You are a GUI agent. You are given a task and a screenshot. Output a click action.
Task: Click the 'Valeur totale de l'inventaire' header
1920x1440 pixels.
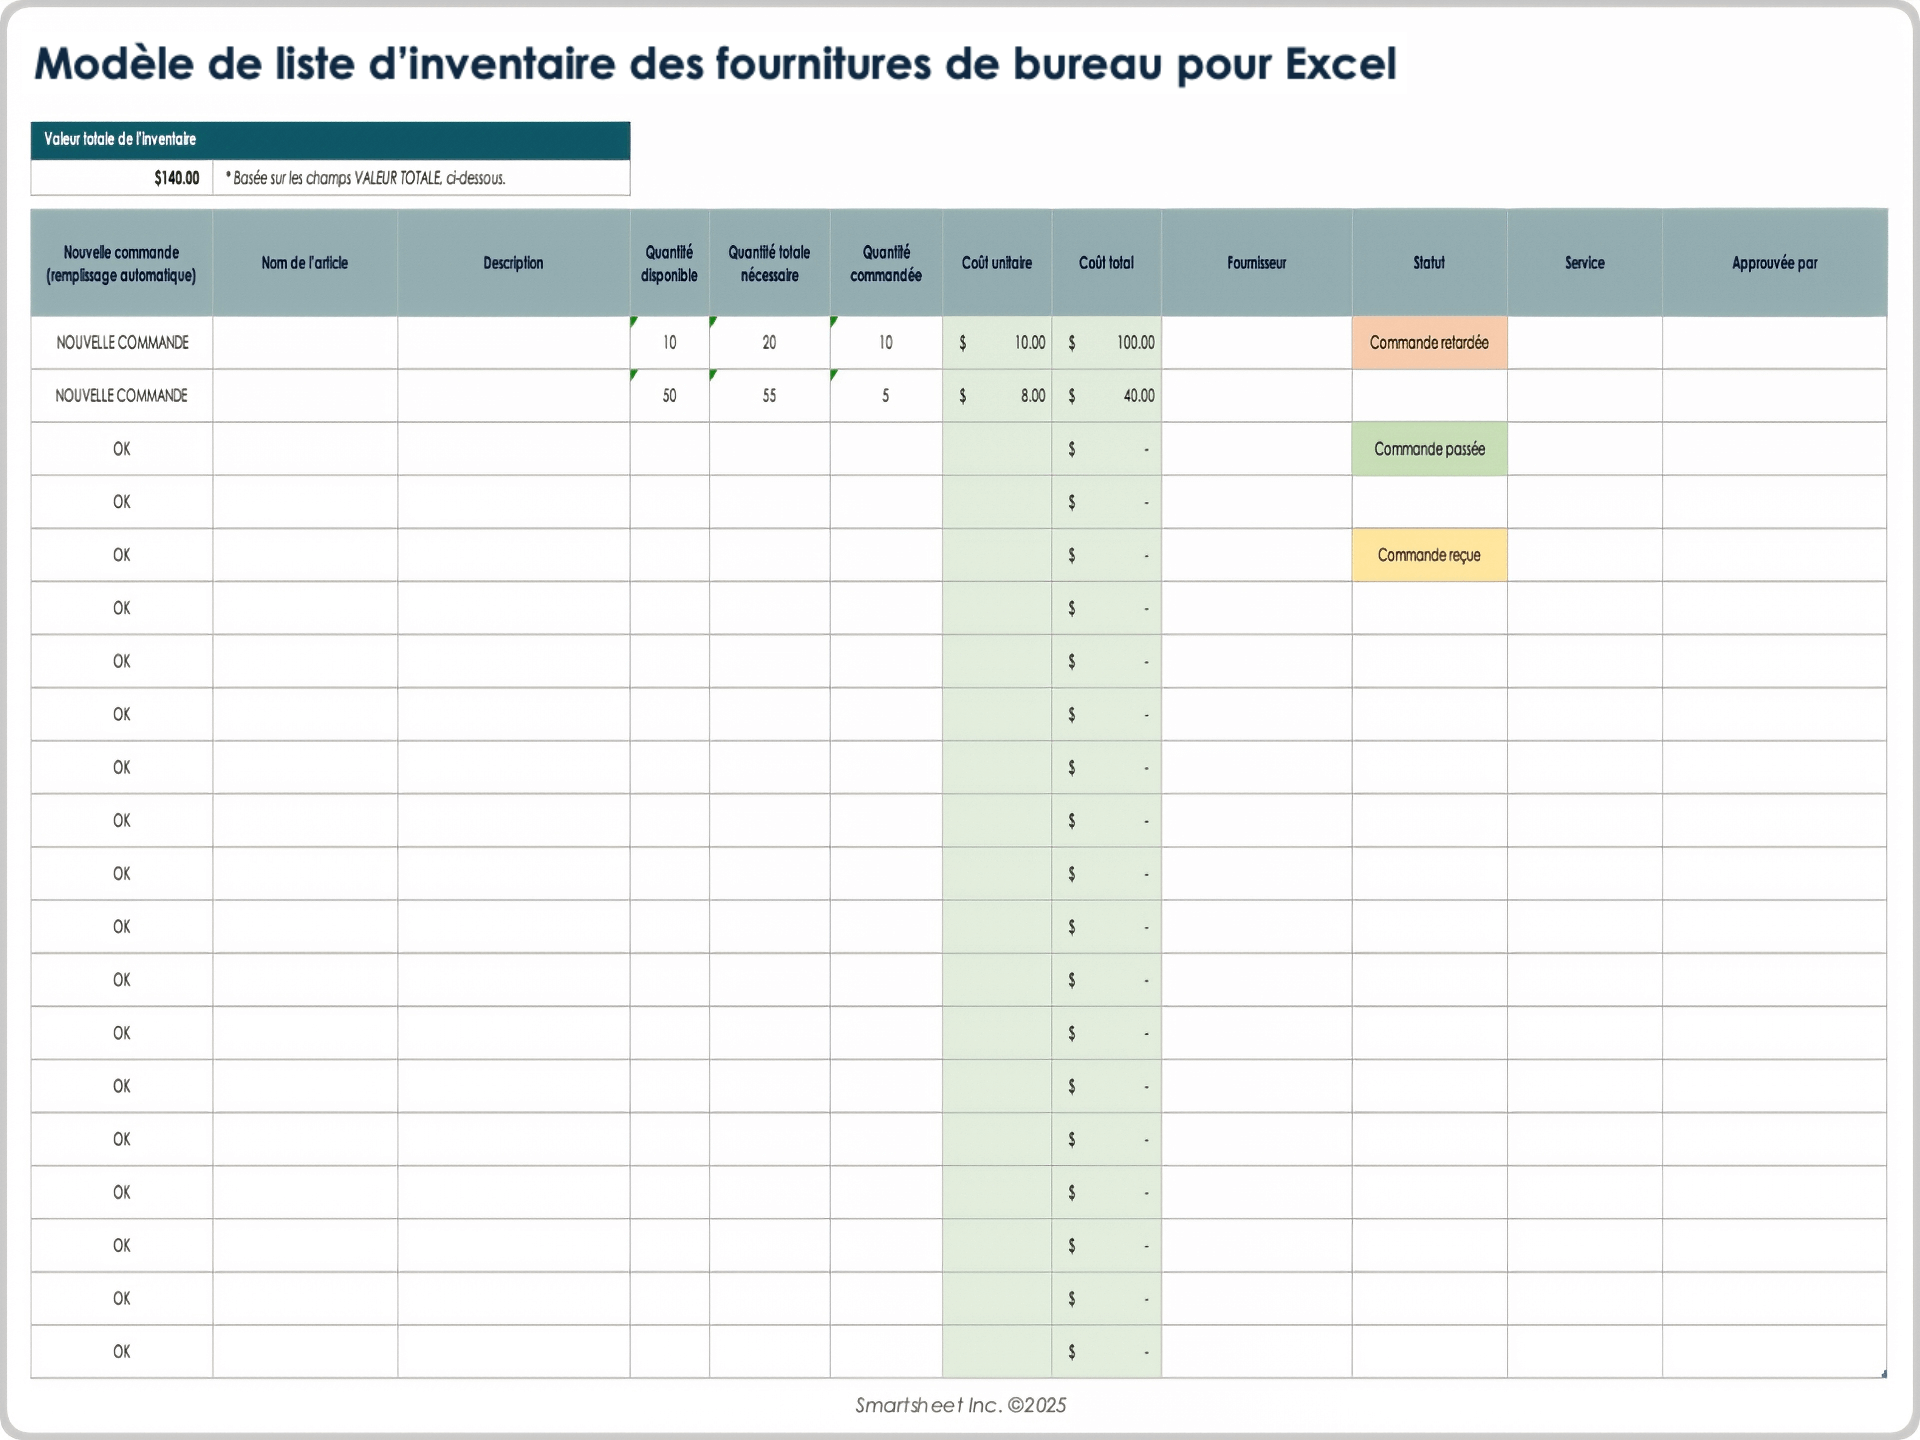(x=330, y=140)
